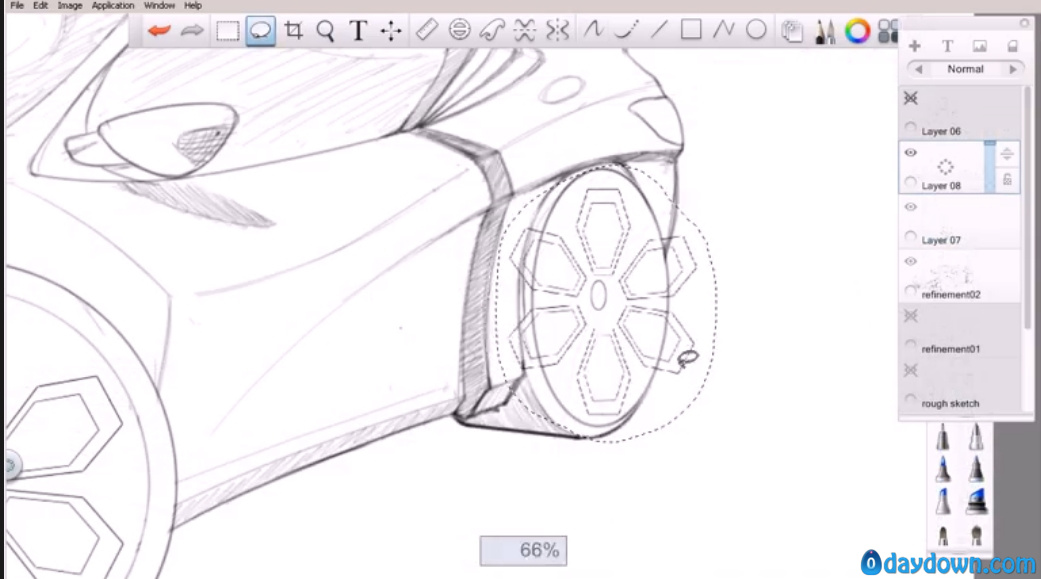
Task: Select the "rough sketch" layer name
Action: coord(950,404)
